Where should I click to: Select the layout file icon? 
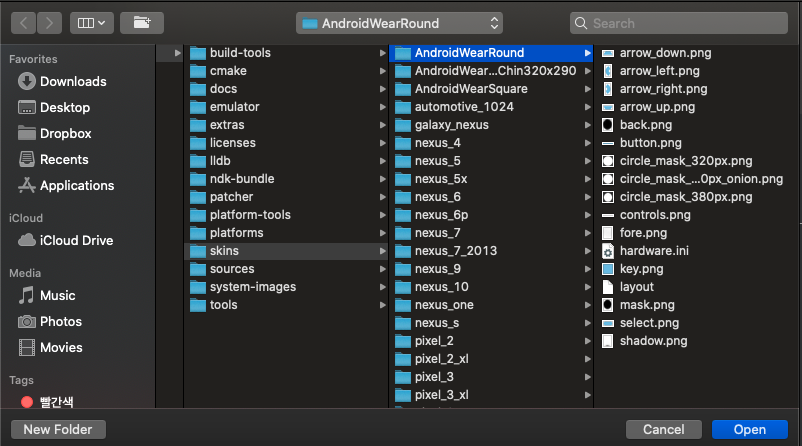pyautogui.click(x=608, y=287)
